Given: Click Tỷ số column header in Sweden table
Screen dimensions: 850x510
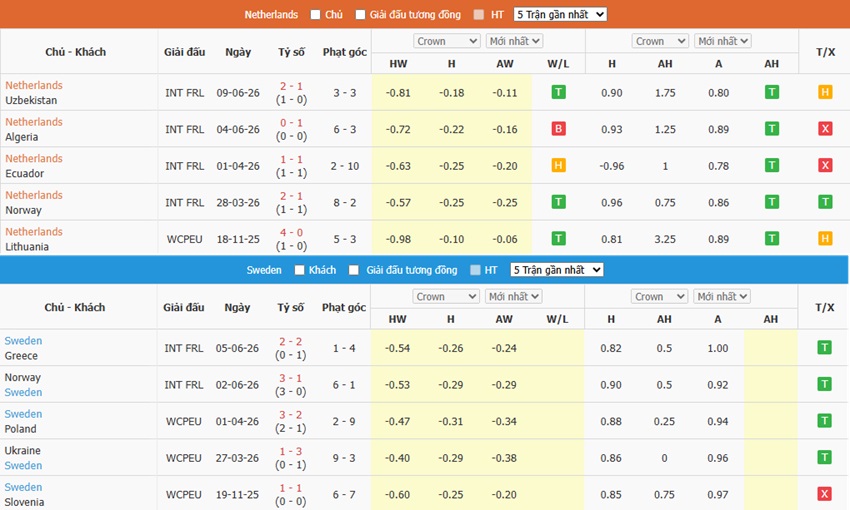Looking at the screenshot, I should (x=291, y=307).
